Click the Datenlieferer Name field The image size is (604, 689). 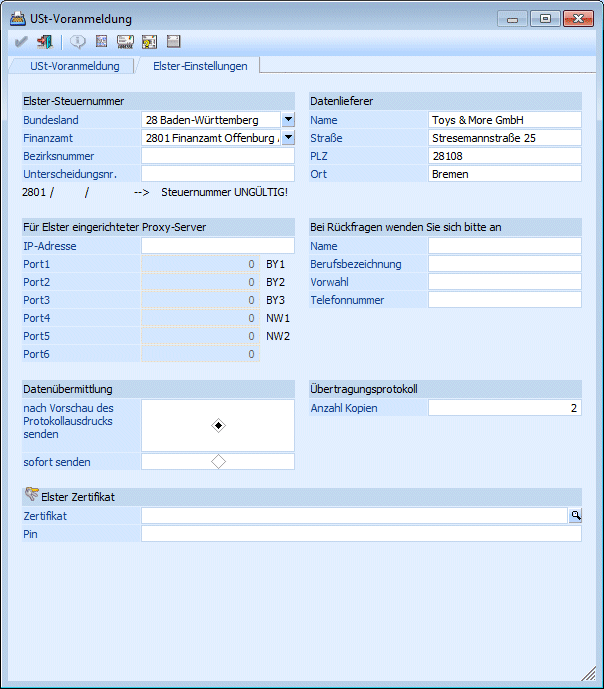504,120
